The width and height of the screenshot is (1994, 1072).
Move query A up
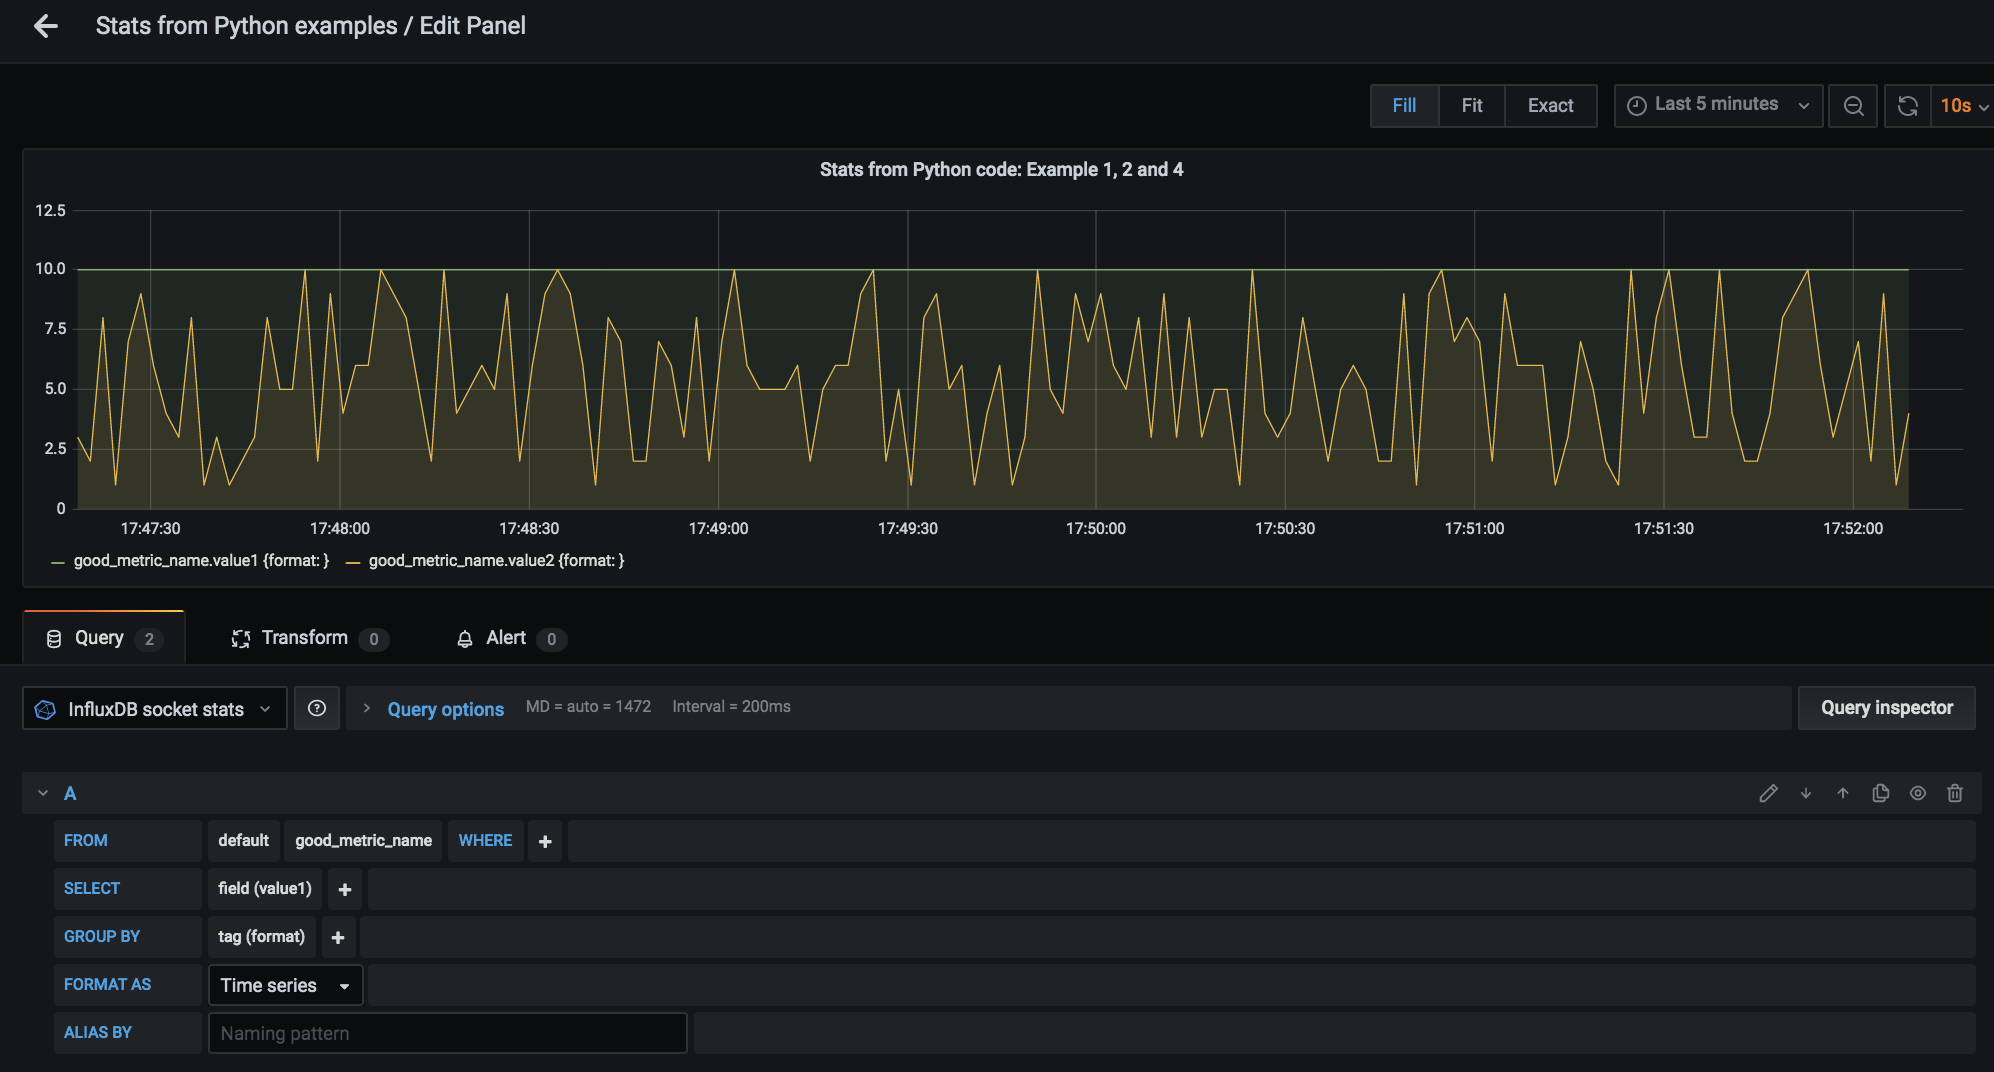pyautogui.click(x=1843, y=793)
